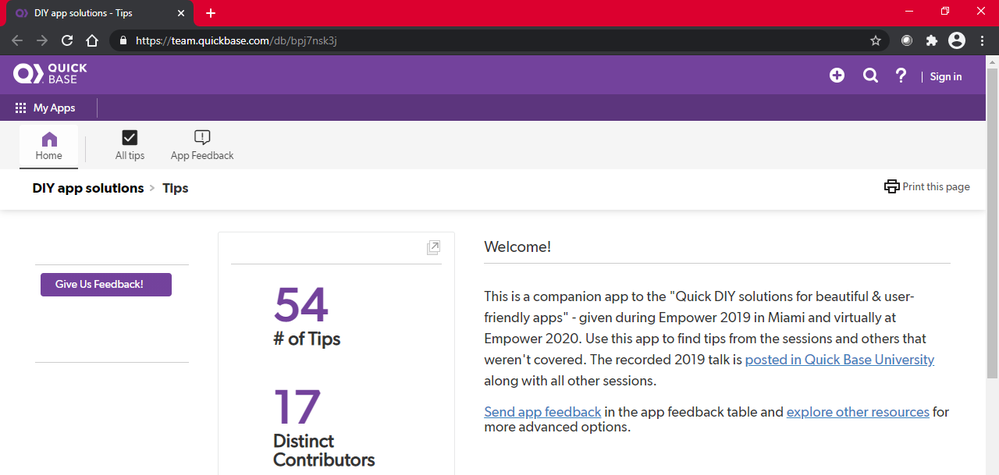Click the Quick Base logo
Viewport: 999px width, 475px height.
coord(50,74)
